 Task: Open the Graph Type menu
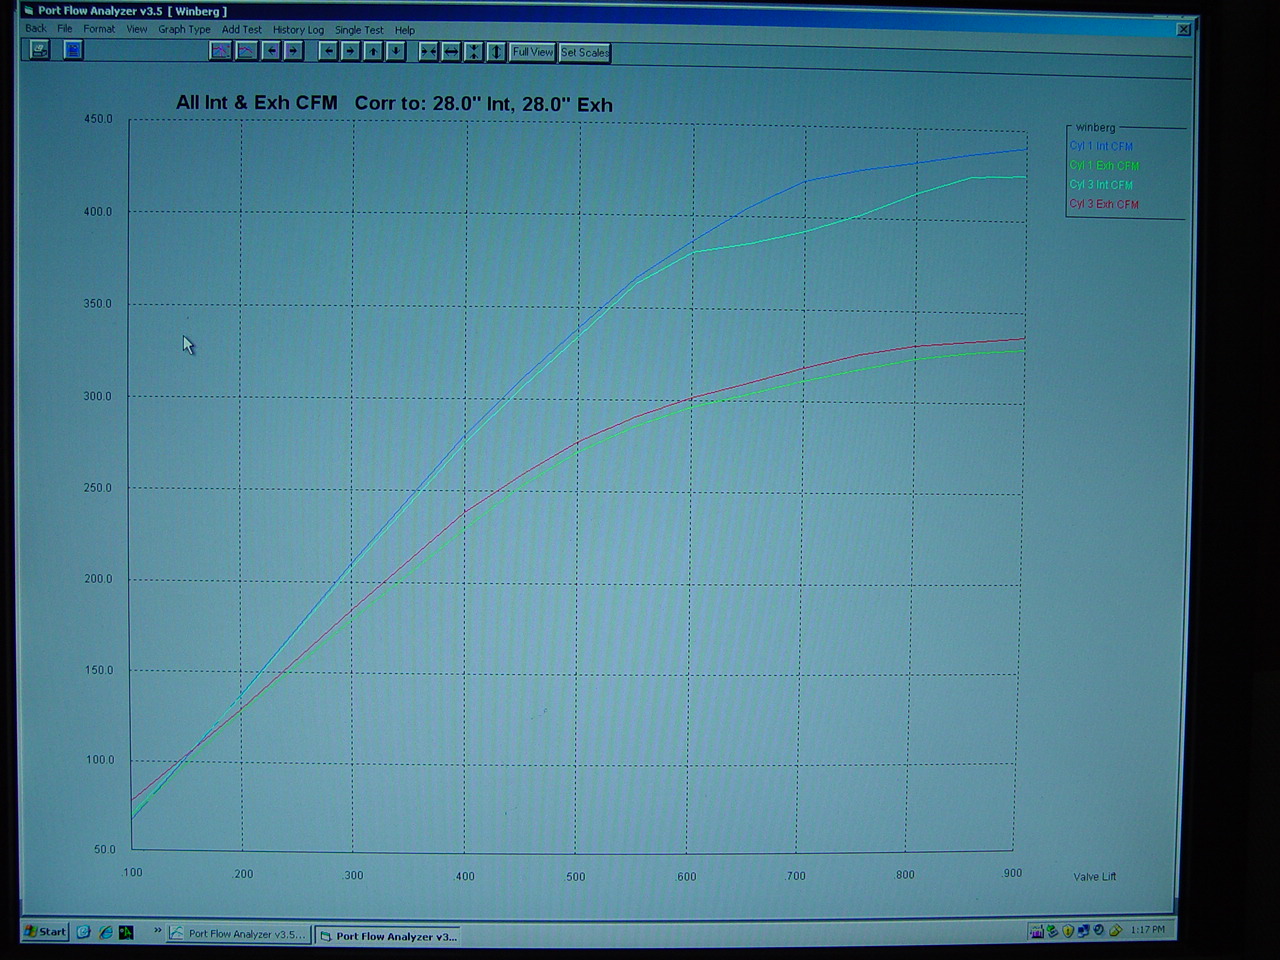point(184,29)
